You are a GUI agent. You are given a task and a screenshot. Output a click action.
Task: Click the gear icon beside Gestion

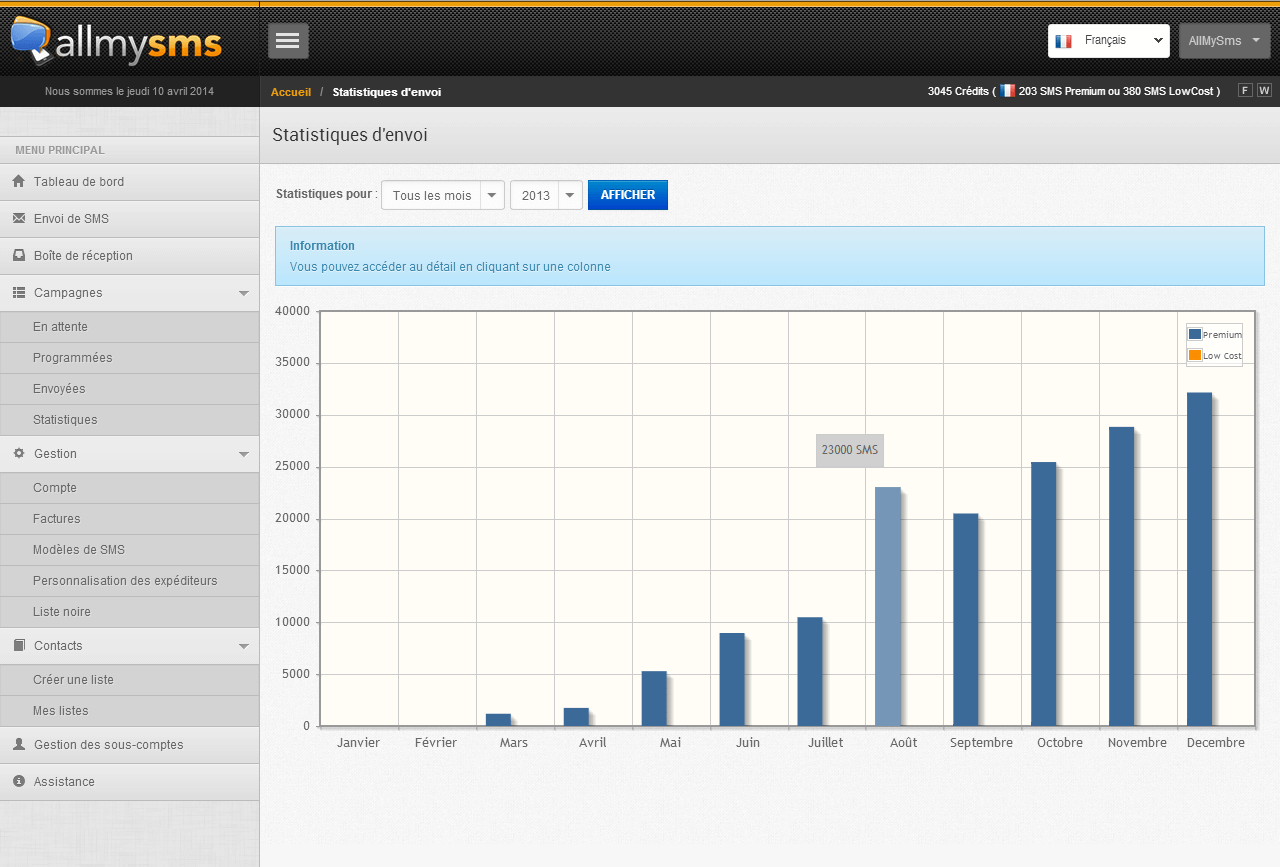pyautogui.click(x=18, y=453)
